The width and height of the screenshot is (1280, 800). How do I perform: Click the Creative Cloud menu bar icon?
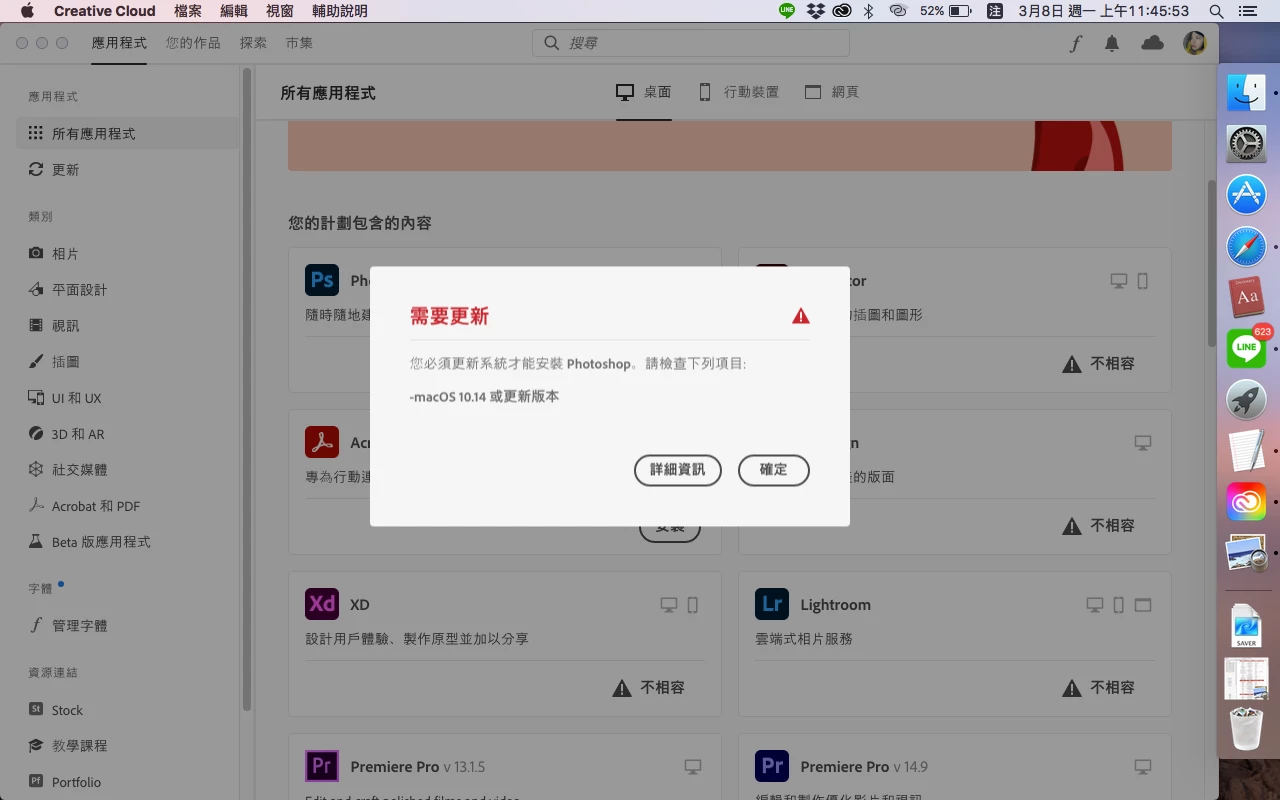842,11
